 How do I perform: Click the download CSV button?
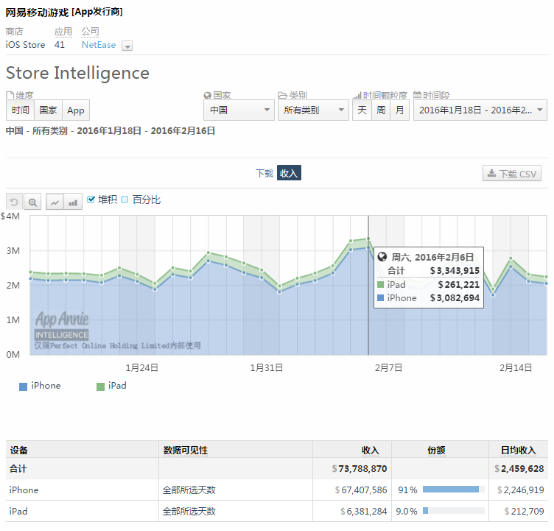(x=512, y=173)
